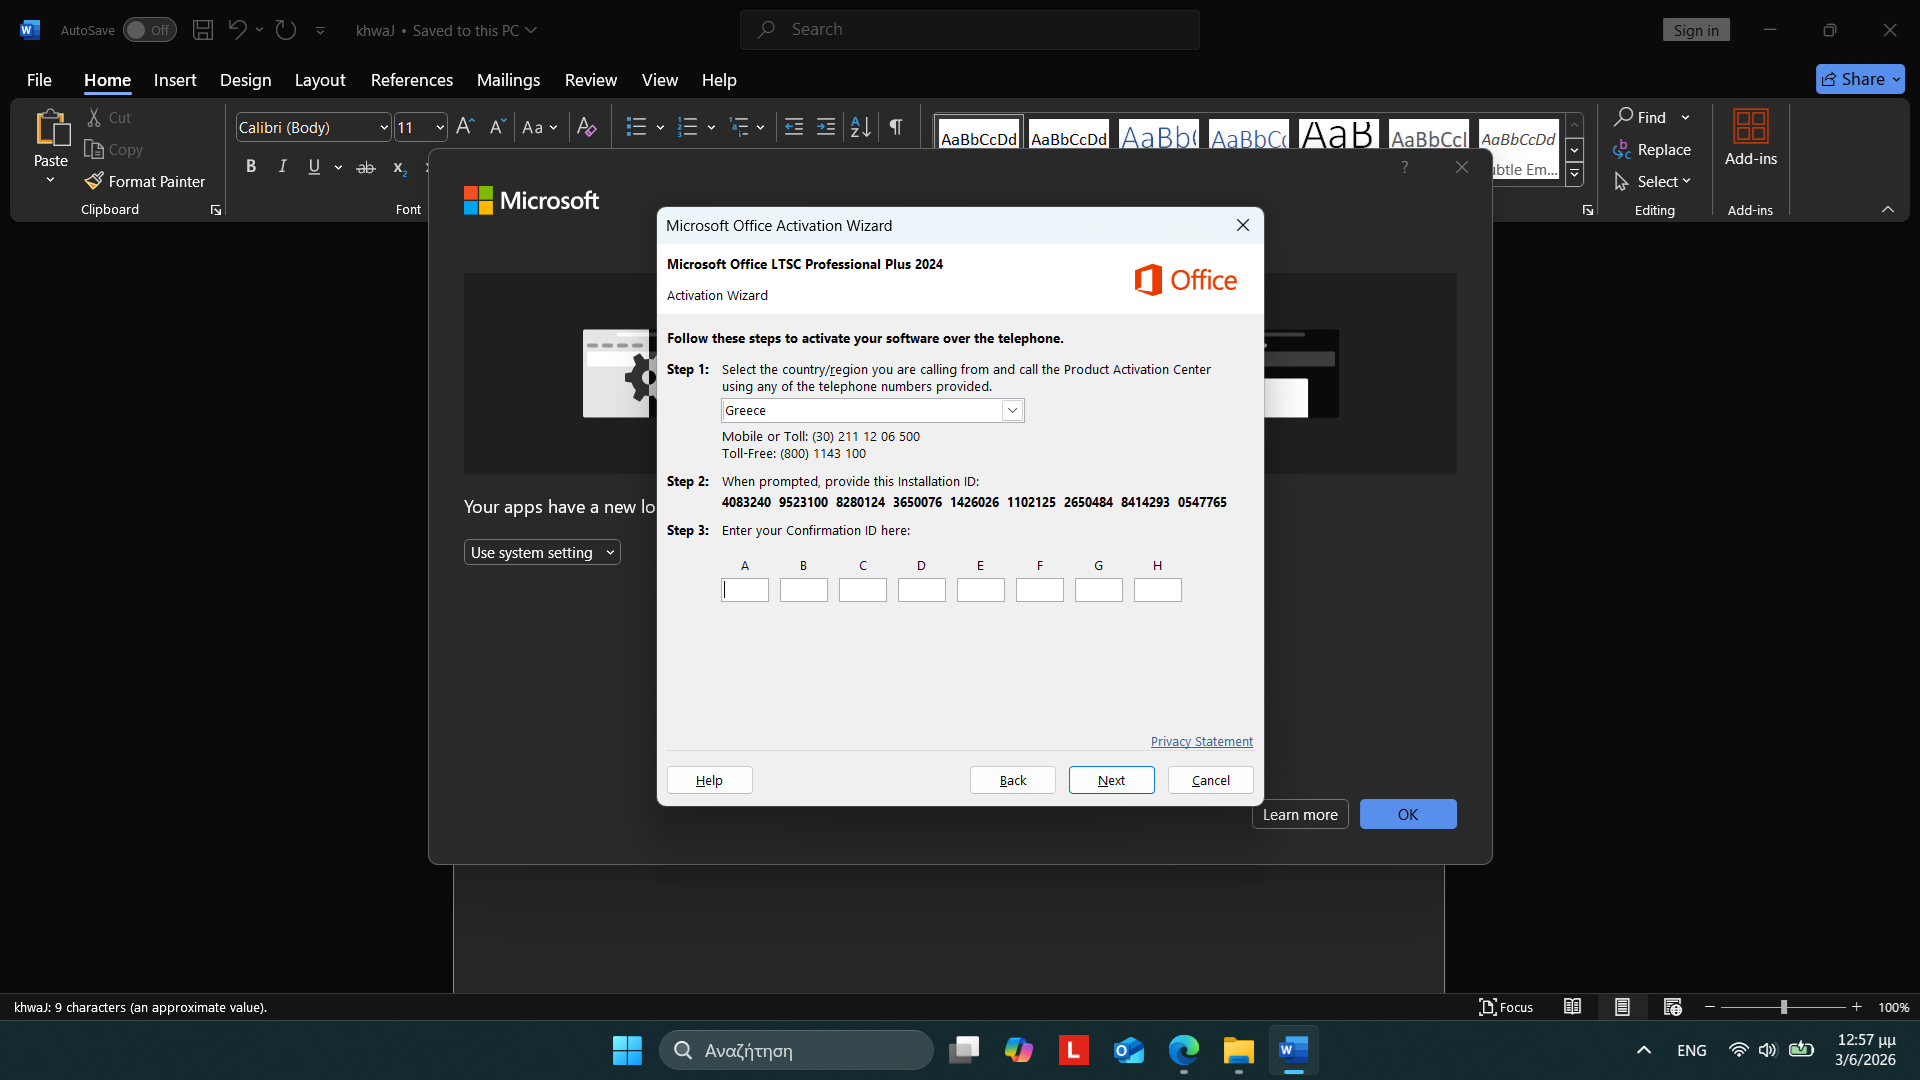Click the Confirmation ID field A
Image resolution: width=1920 pixels, height=1080 pixels.
click(745, 590)
